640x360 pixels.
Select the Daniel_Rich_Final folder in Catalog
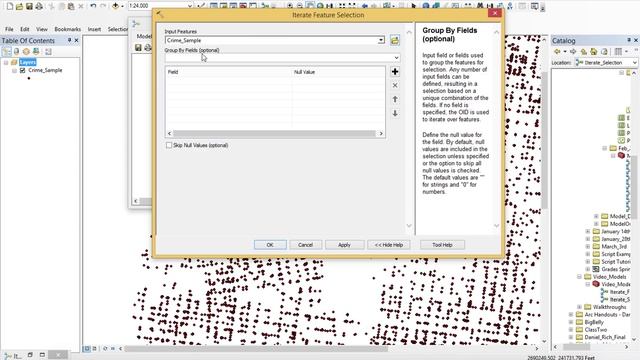point(605,337)
